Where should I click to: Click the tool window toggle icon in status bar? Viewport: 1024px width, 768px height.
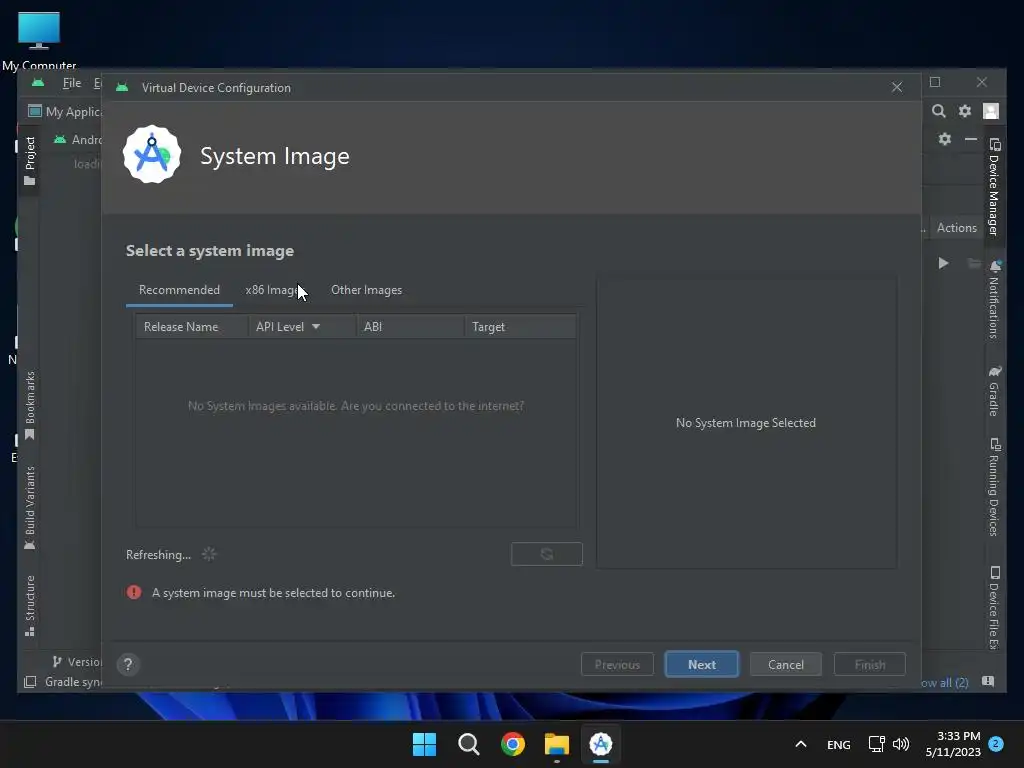click(30, 682)
